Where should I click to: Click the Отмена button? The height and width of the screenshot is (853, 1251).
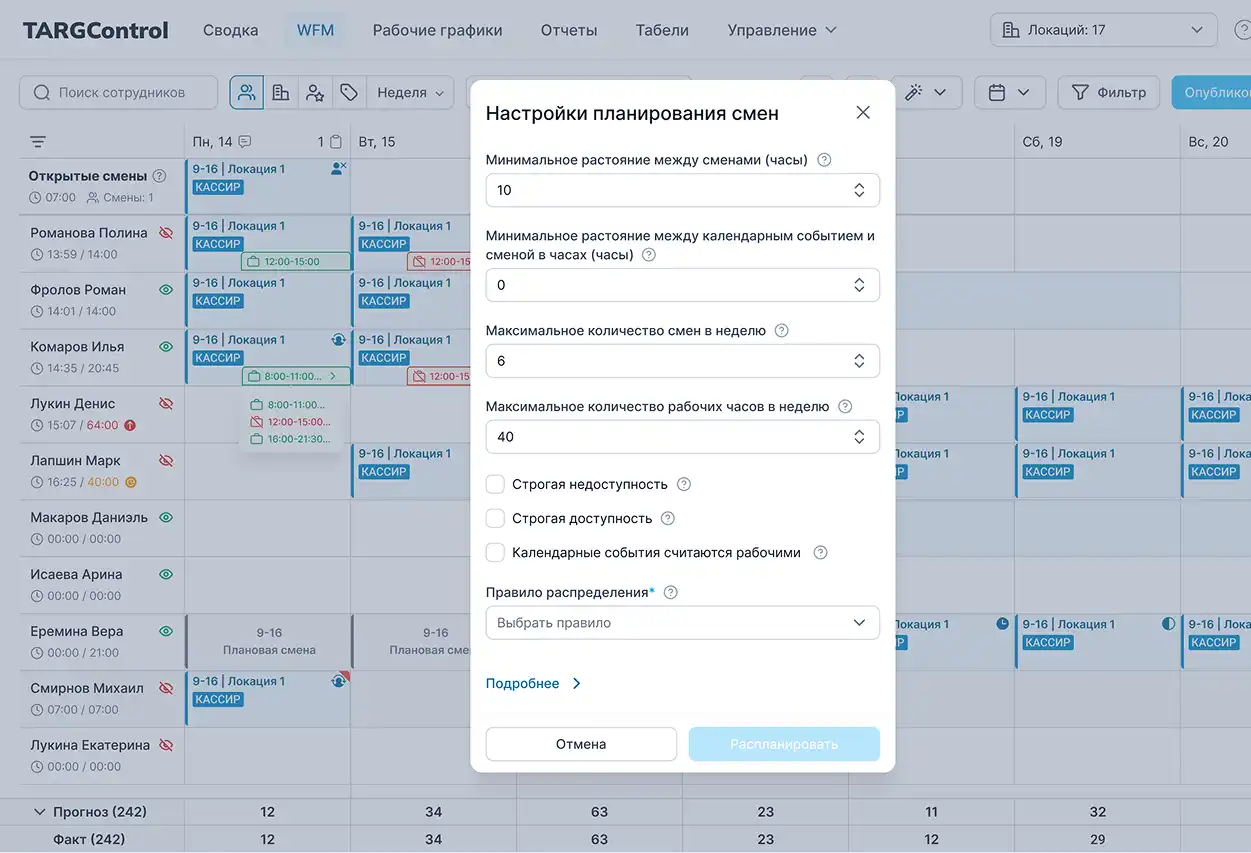click(x=581, y=744)
